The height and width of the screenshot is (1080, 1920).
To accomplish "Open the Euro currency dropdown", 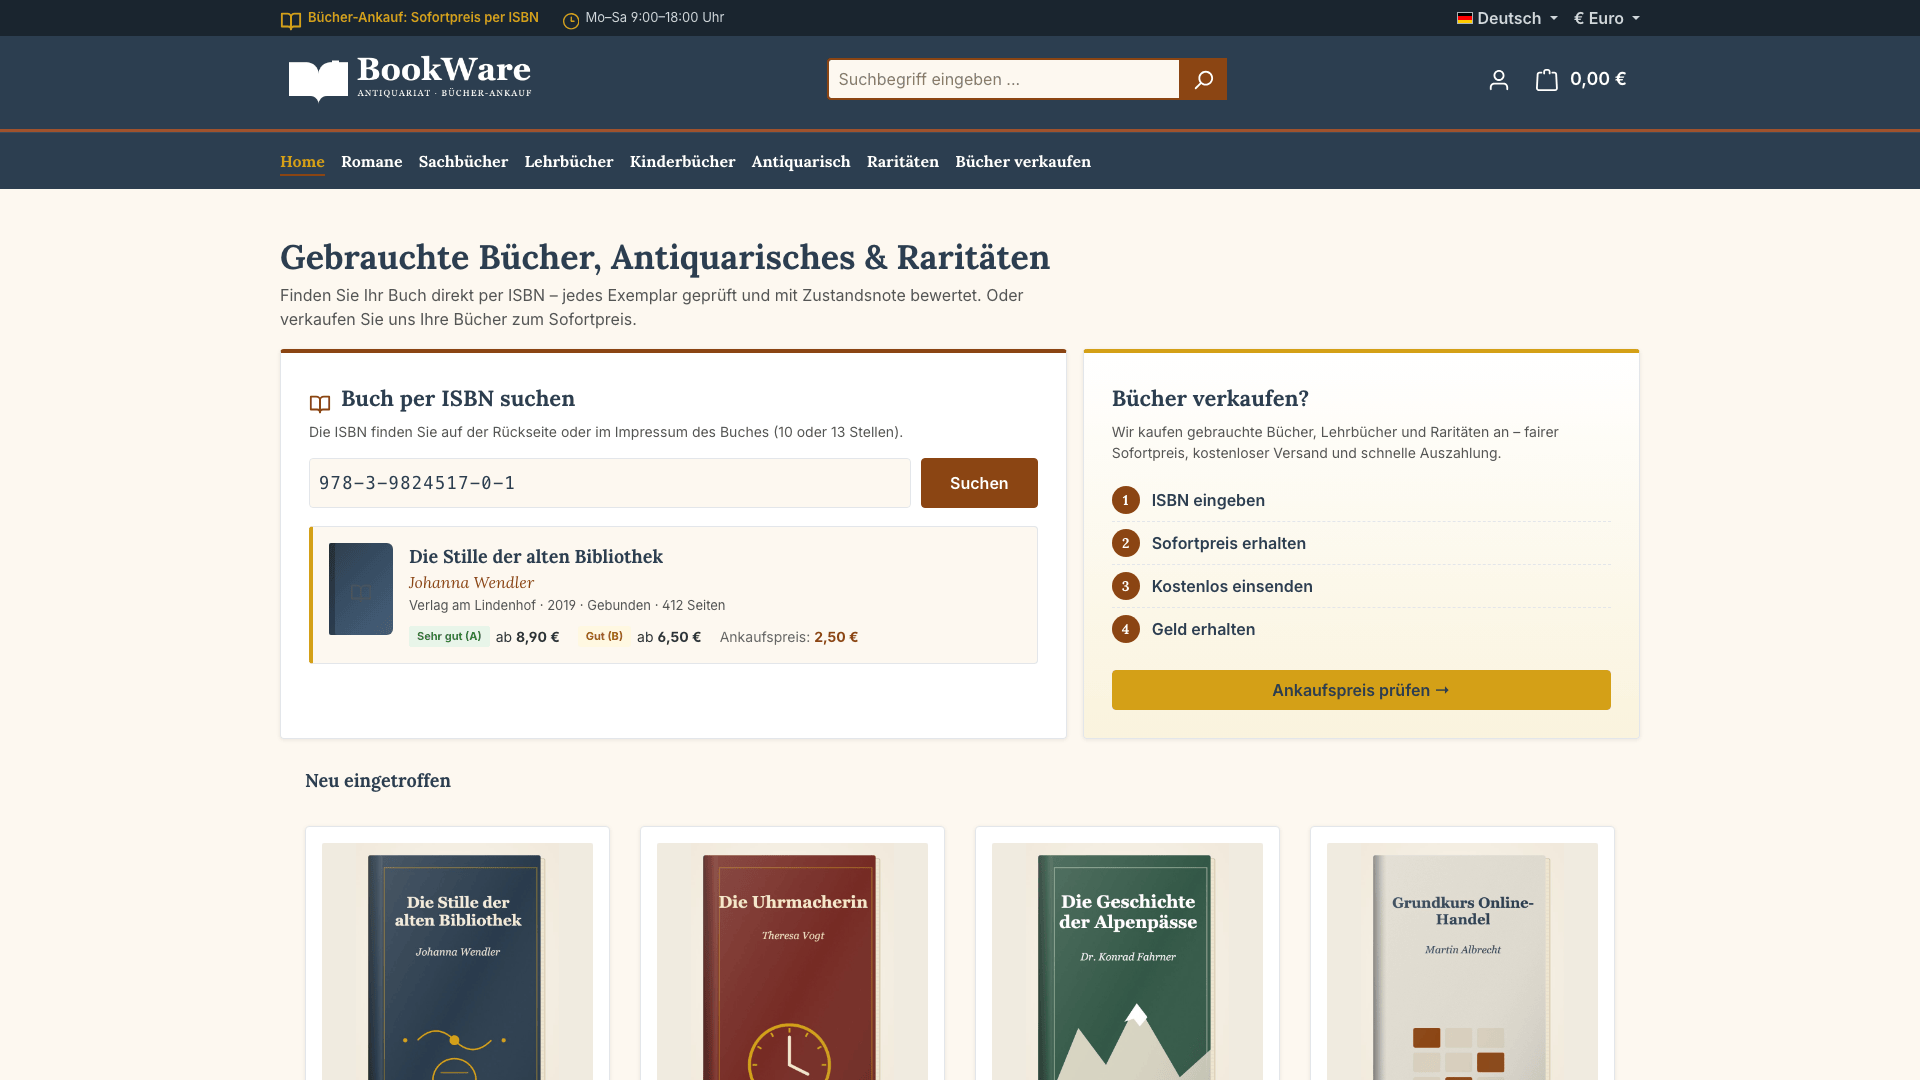I will point(1606,18).
